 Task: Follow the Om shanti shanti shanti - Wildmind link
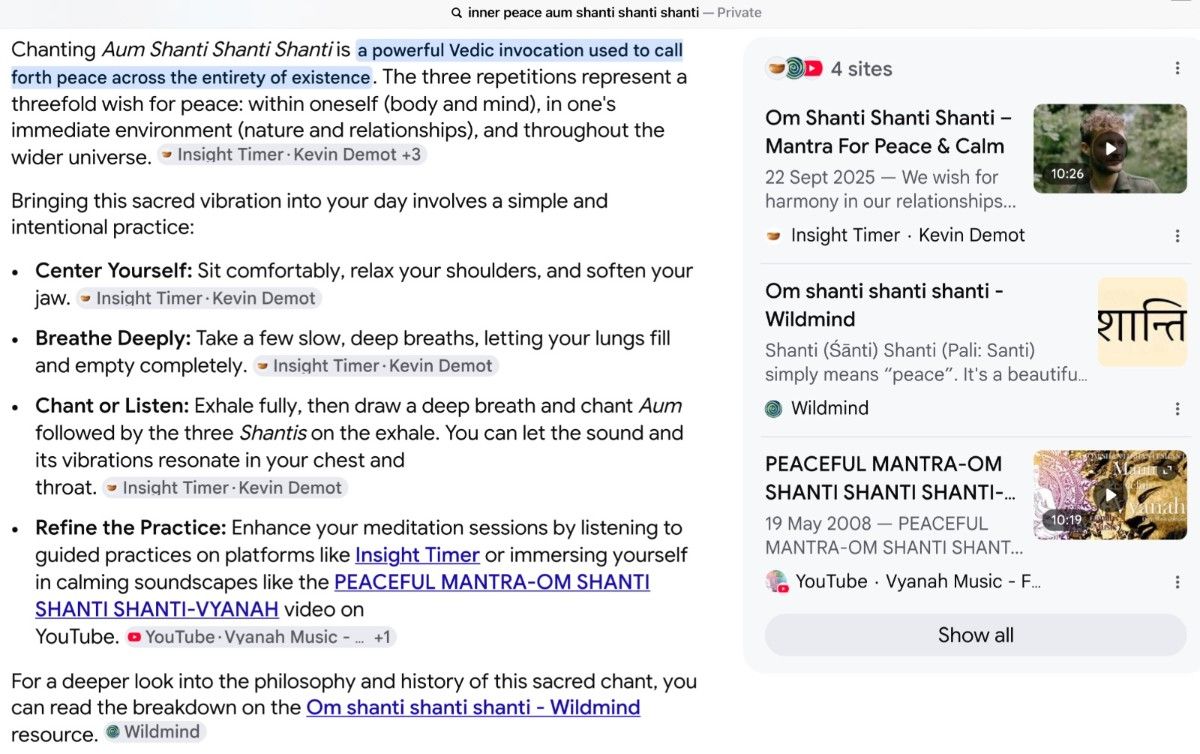pos(473,708)
